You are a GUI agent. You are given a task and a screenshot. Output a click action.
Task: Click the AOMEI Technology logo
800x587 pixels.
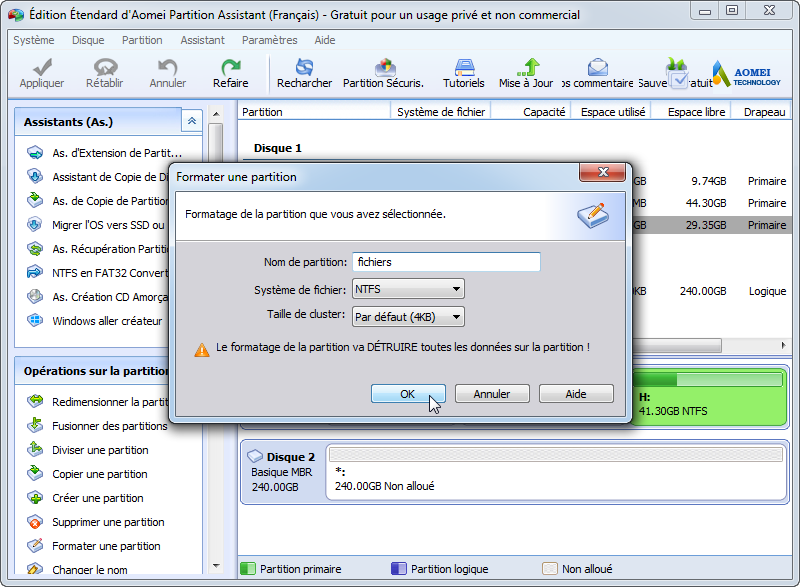(746, 74)
